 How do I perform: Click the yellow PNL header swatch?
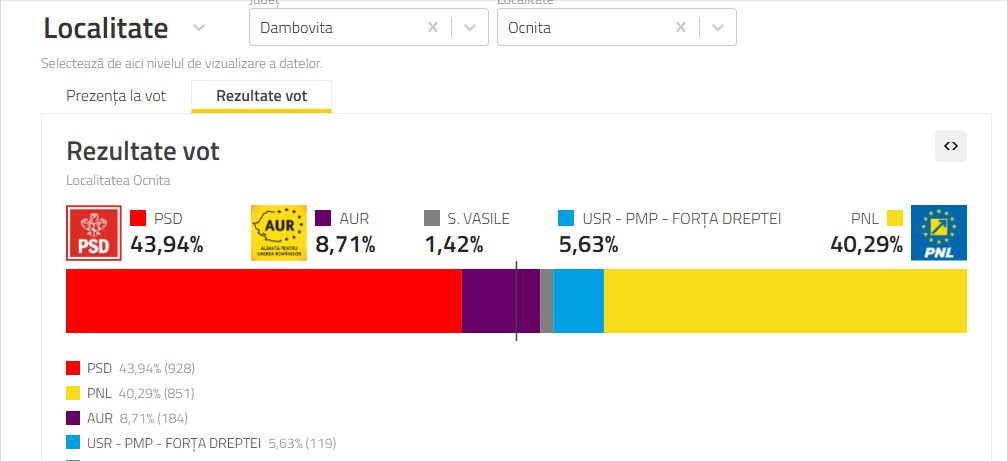click(894, 218)
